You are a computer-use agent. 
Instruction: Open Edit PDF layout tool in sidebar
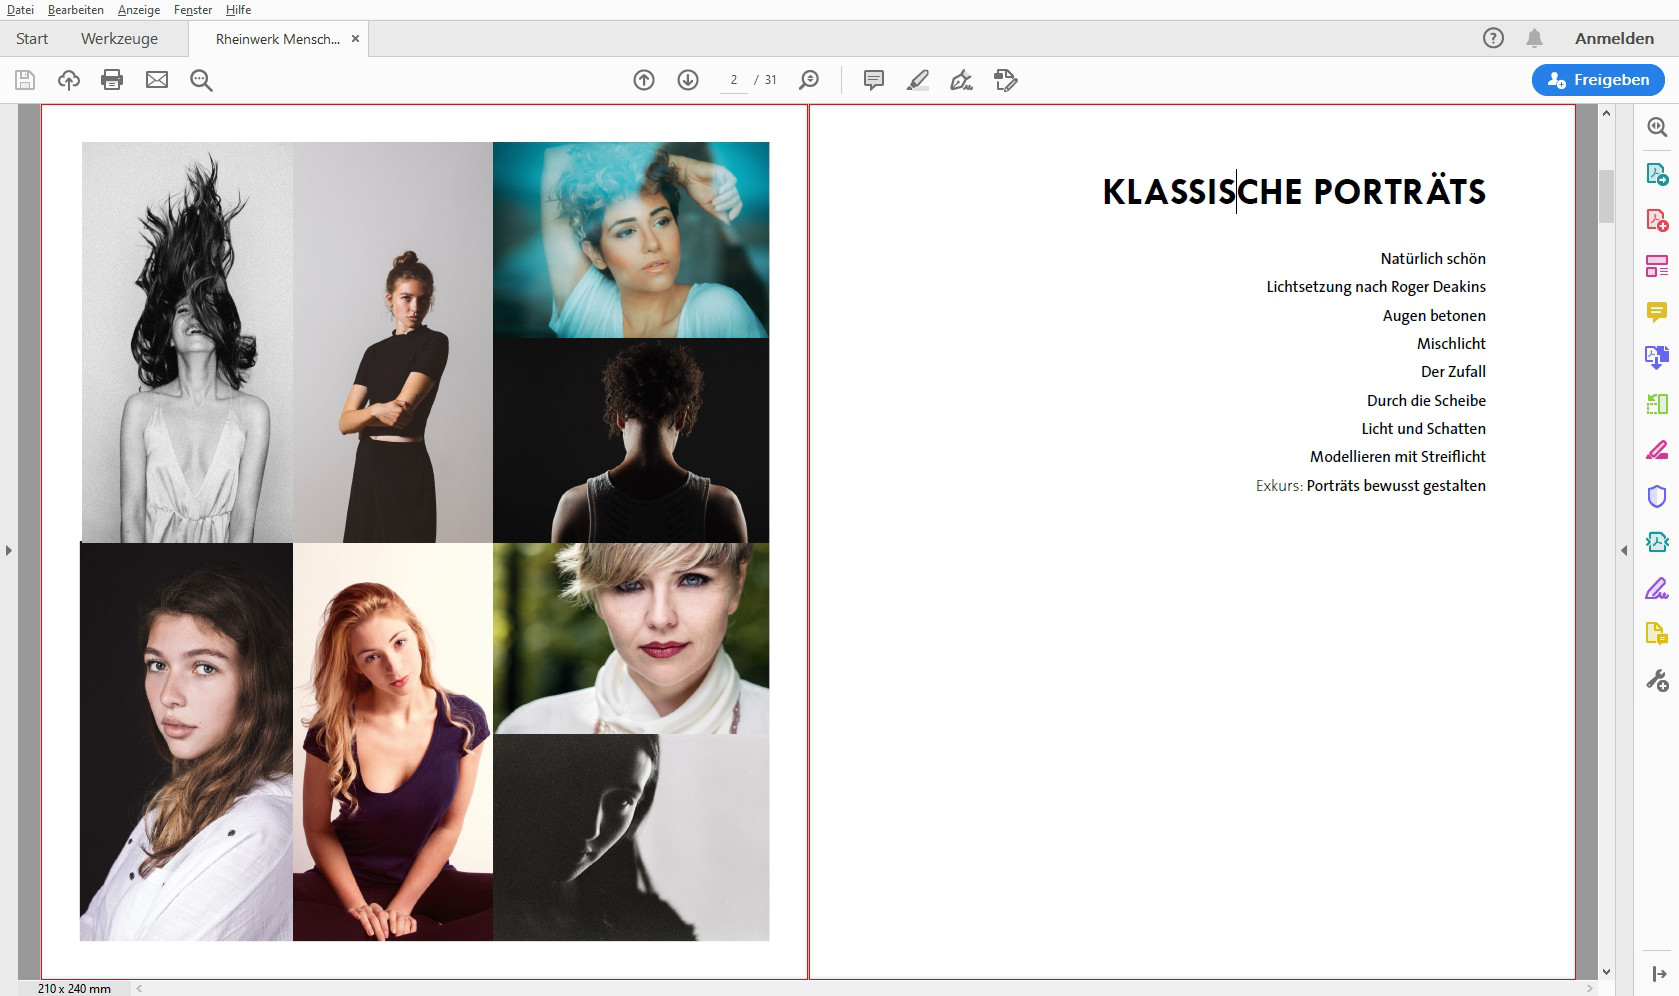(1657, 266)
